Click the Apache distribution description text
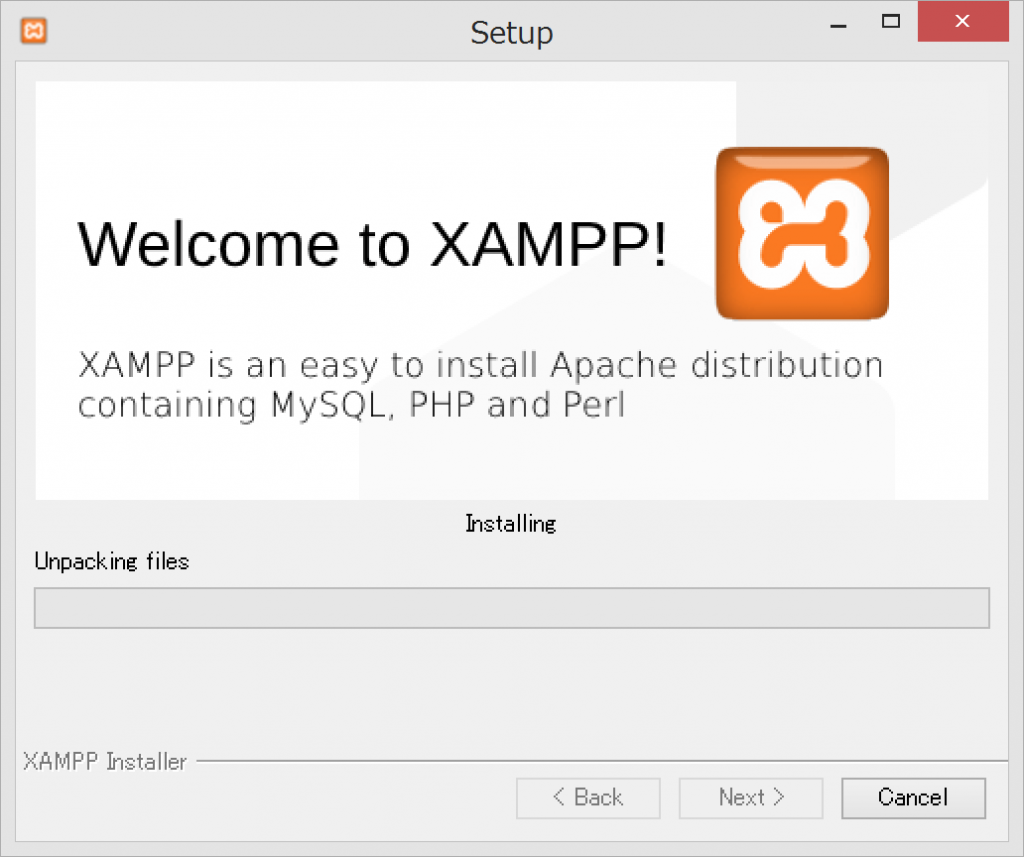 point(480,384)
